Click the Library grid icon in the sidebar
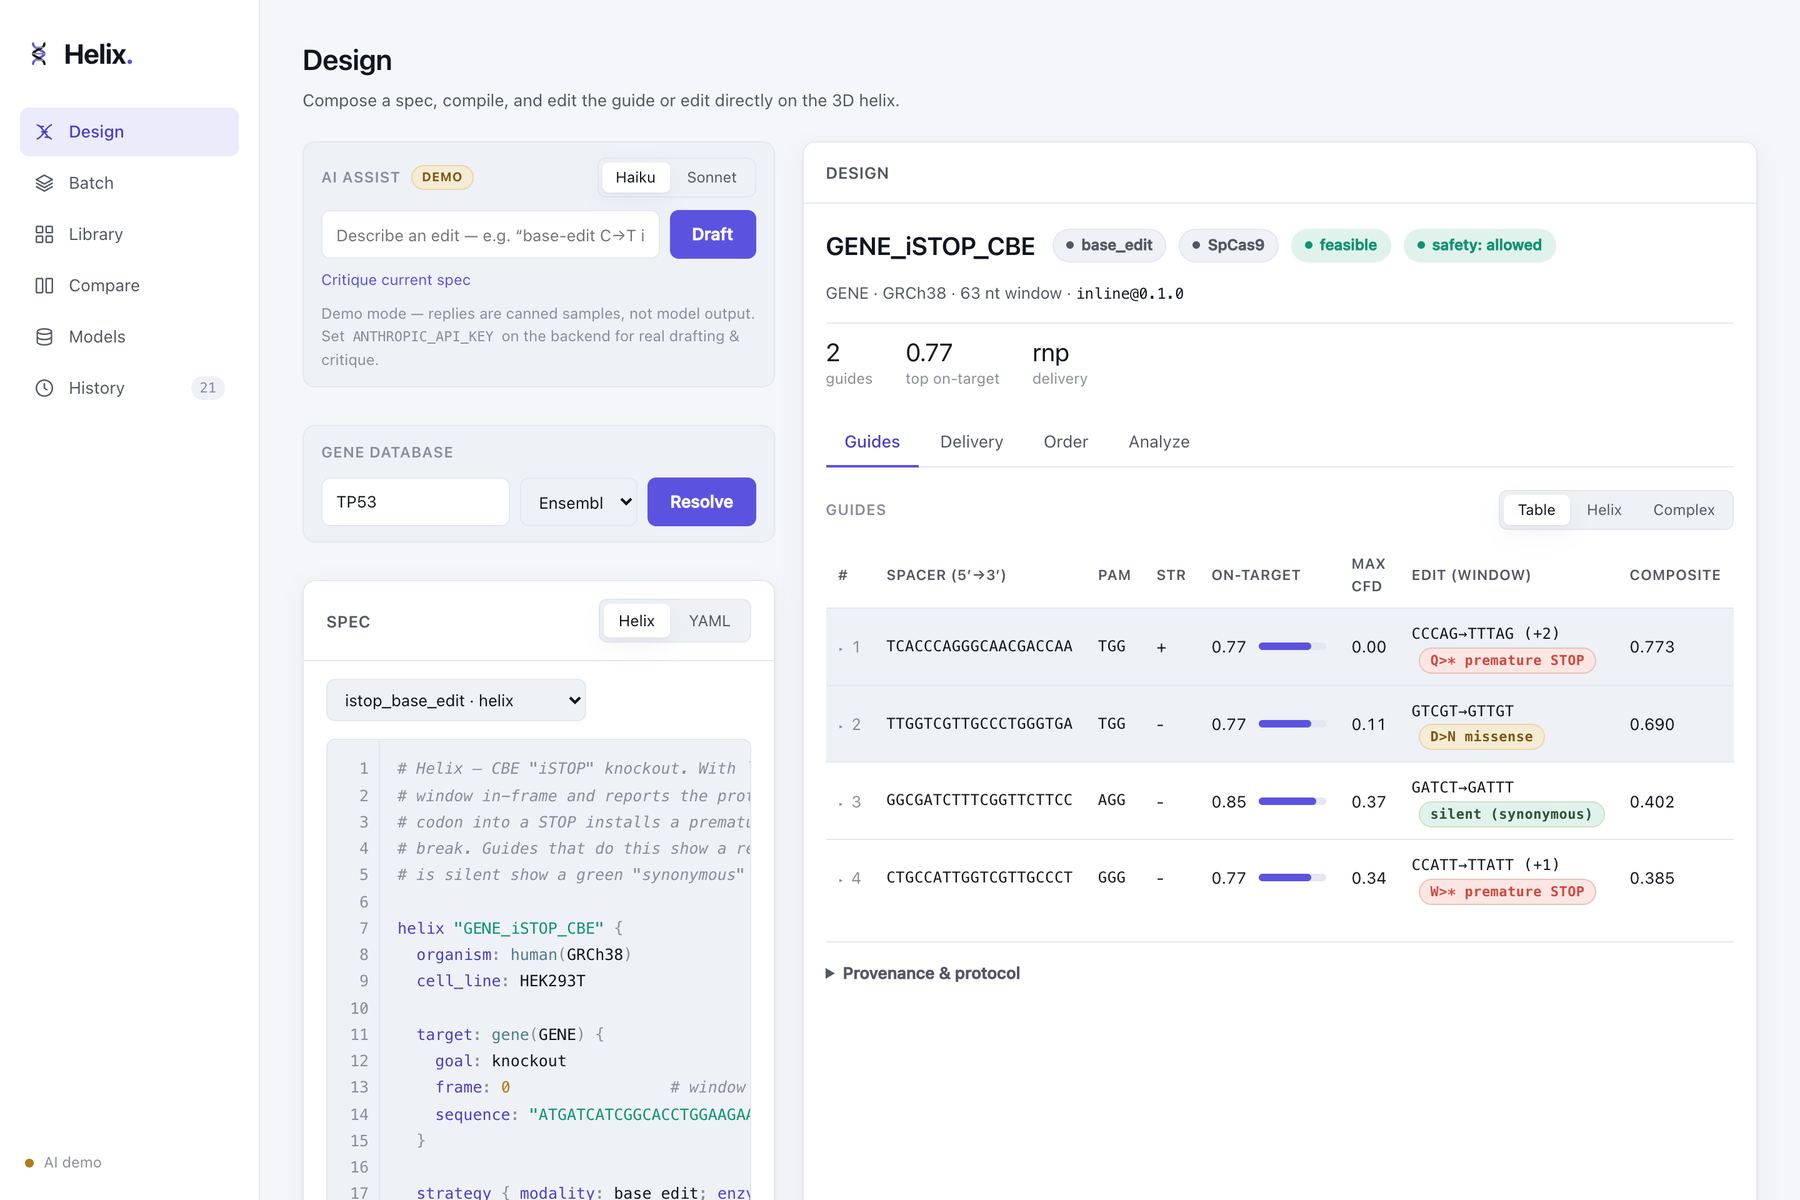Viewport: 1800px width, 1200px height. point(44,234)
